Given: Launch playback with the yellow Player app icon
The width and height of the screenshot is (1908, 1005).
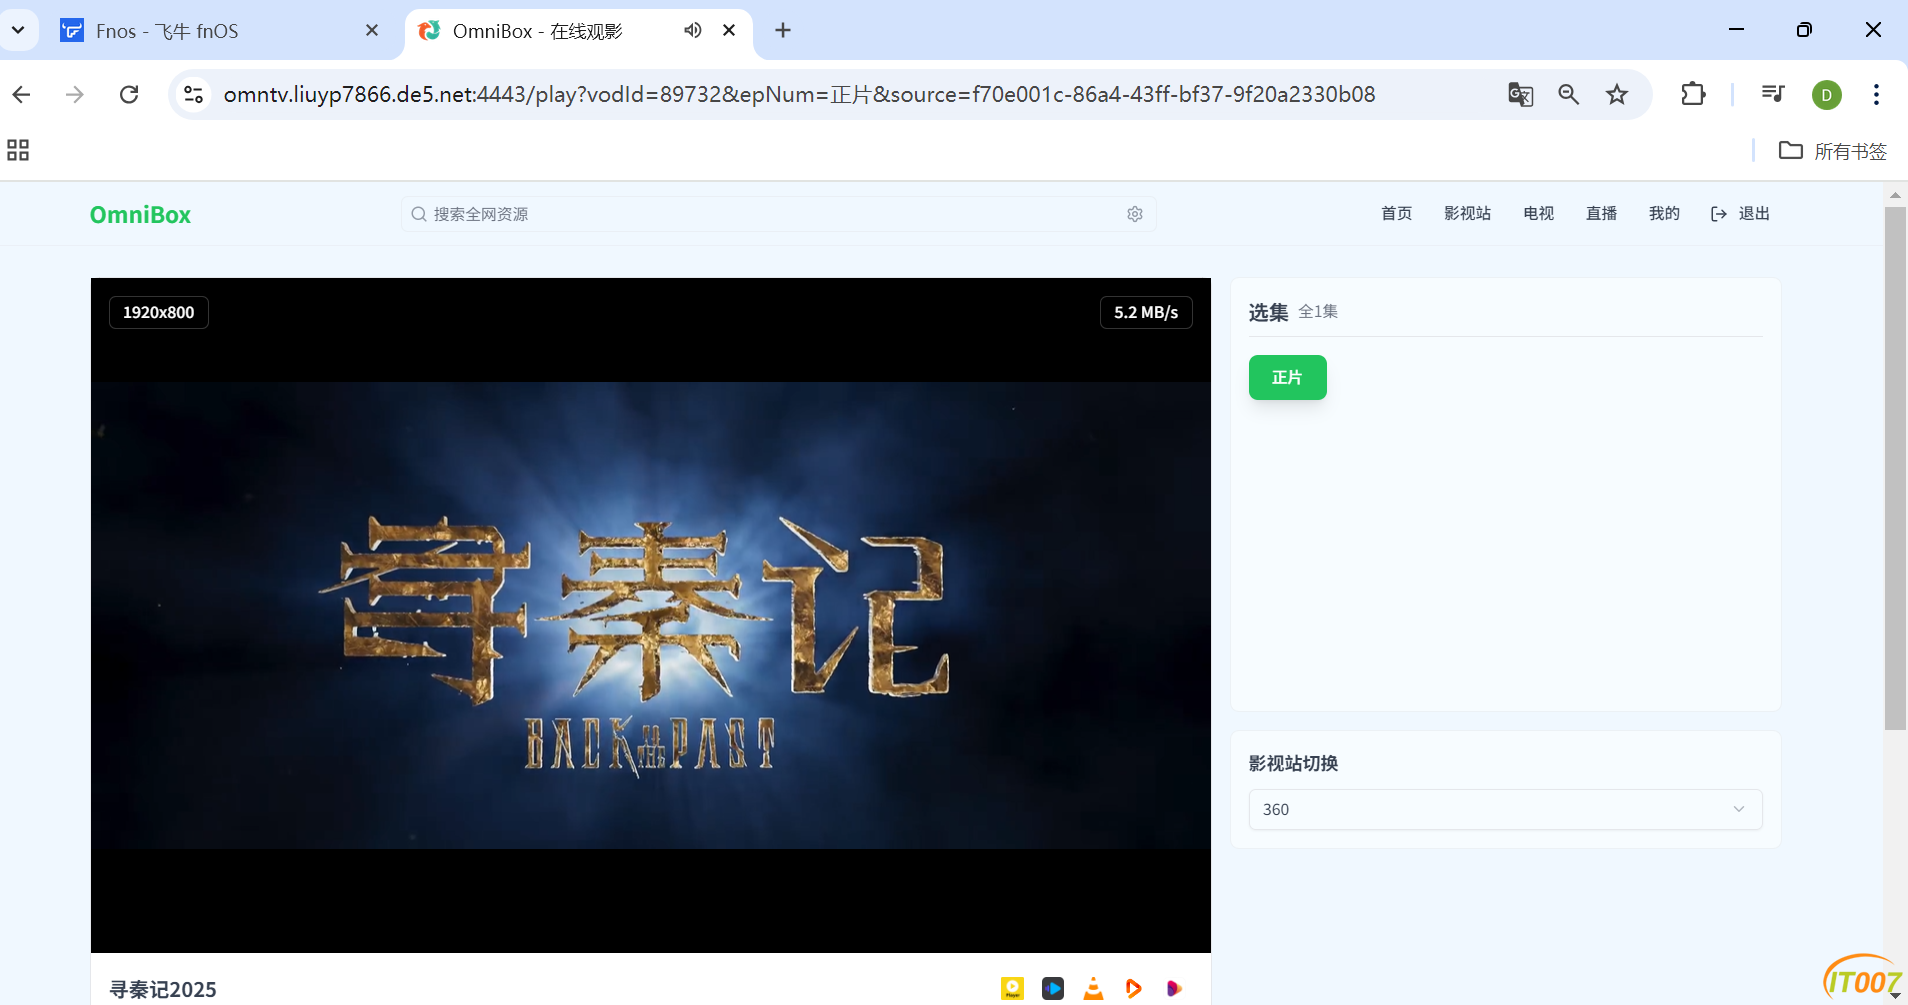Looking at the screenshot, I should click(x=1012, y=988).
